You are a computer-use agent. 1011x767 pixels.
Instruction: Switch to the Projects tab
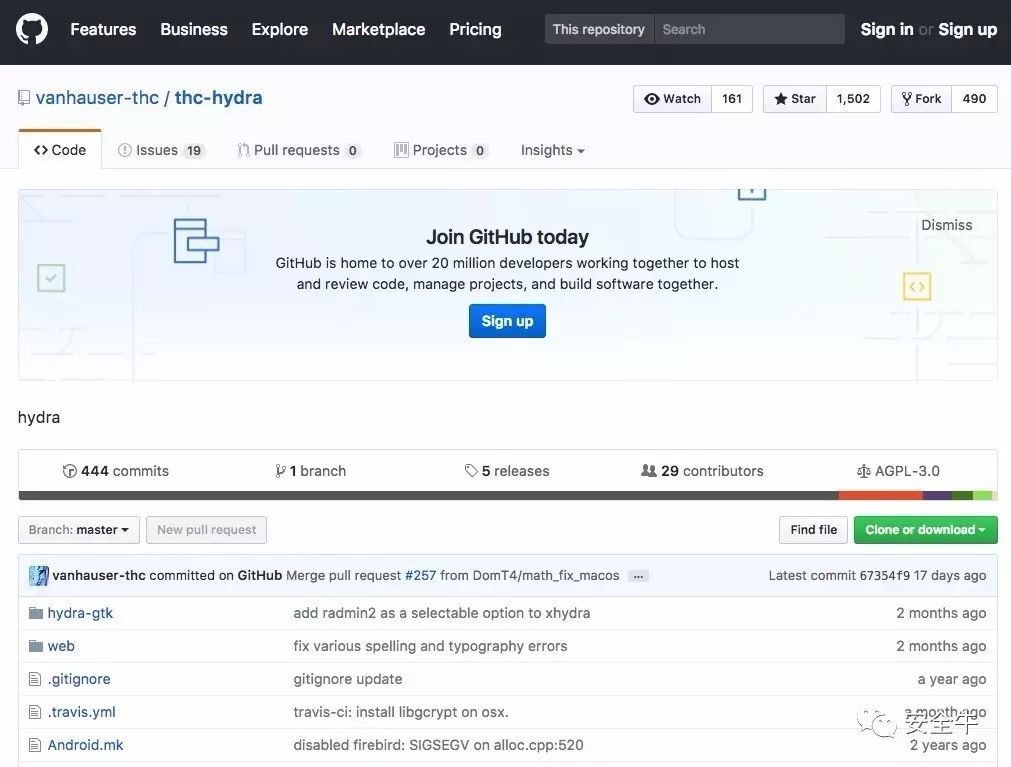pyautogui.click(x=440, y=150)
